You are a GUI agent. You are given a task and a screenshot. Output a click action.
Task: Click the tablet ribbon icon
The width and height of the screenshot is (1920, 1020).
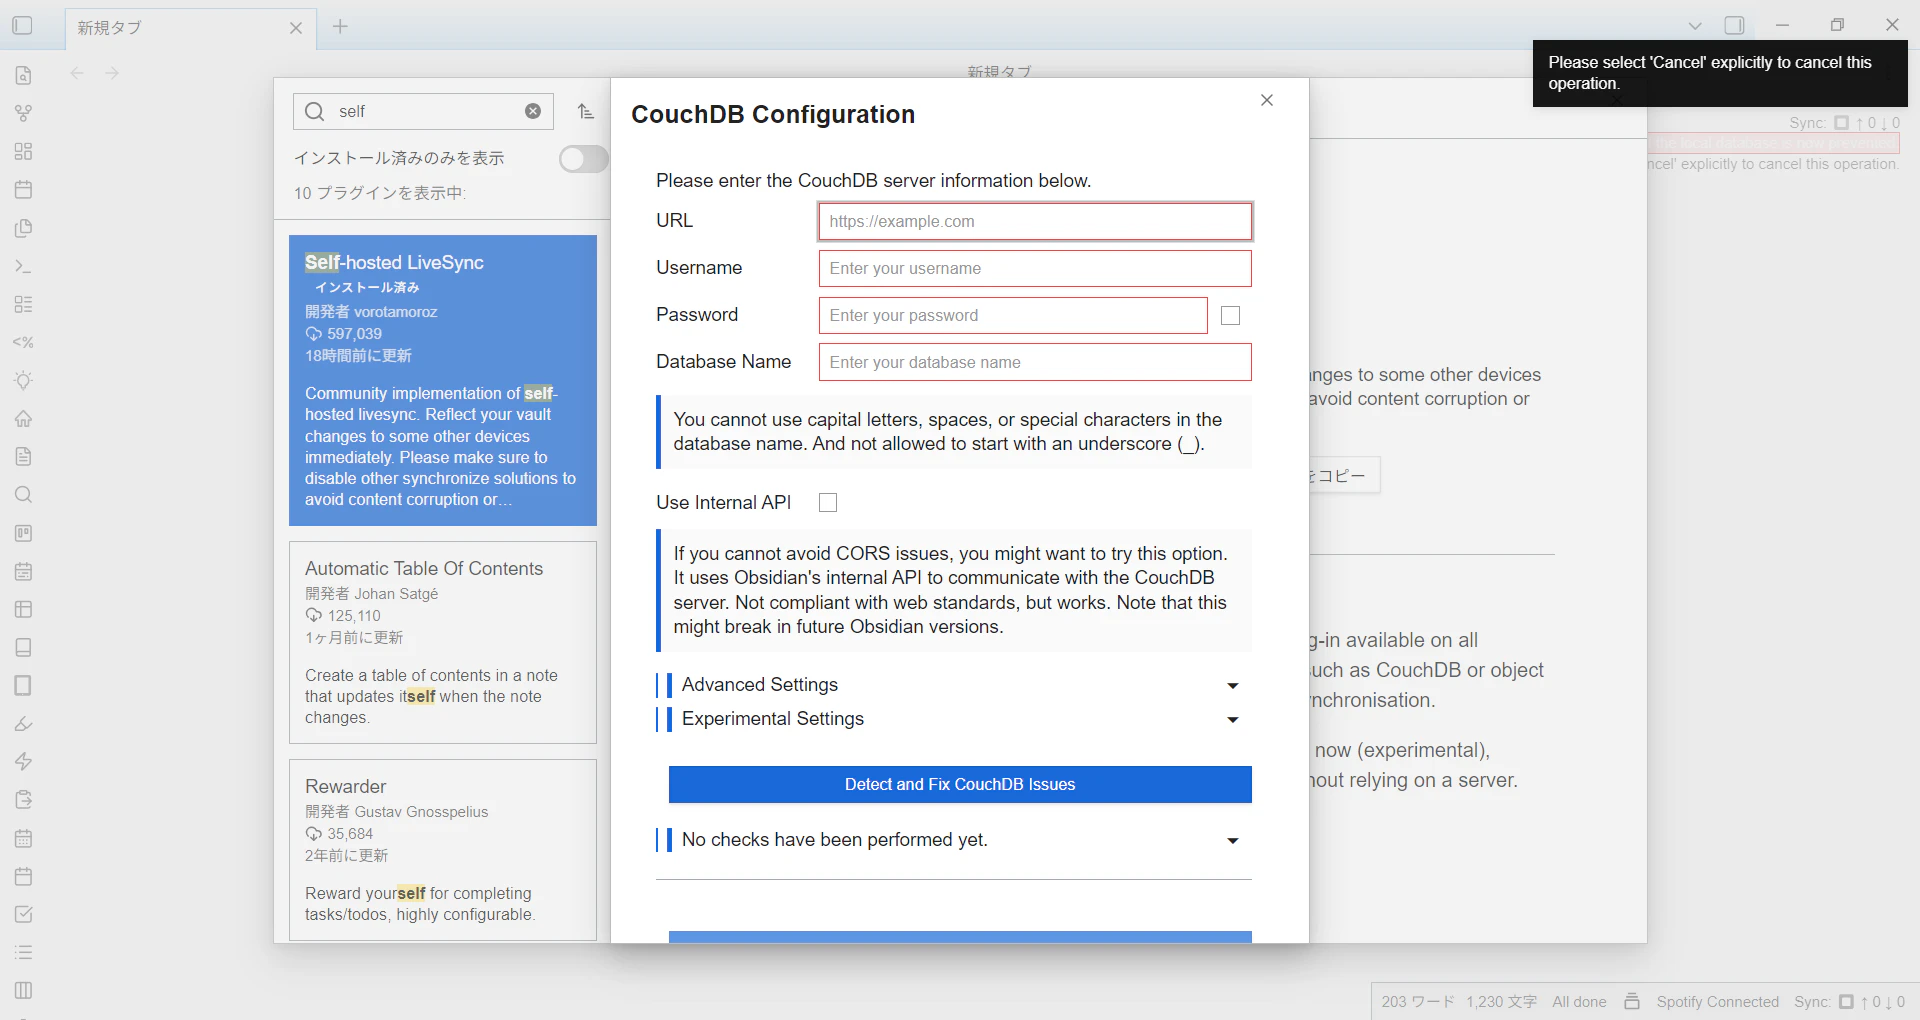coord(24,685)
